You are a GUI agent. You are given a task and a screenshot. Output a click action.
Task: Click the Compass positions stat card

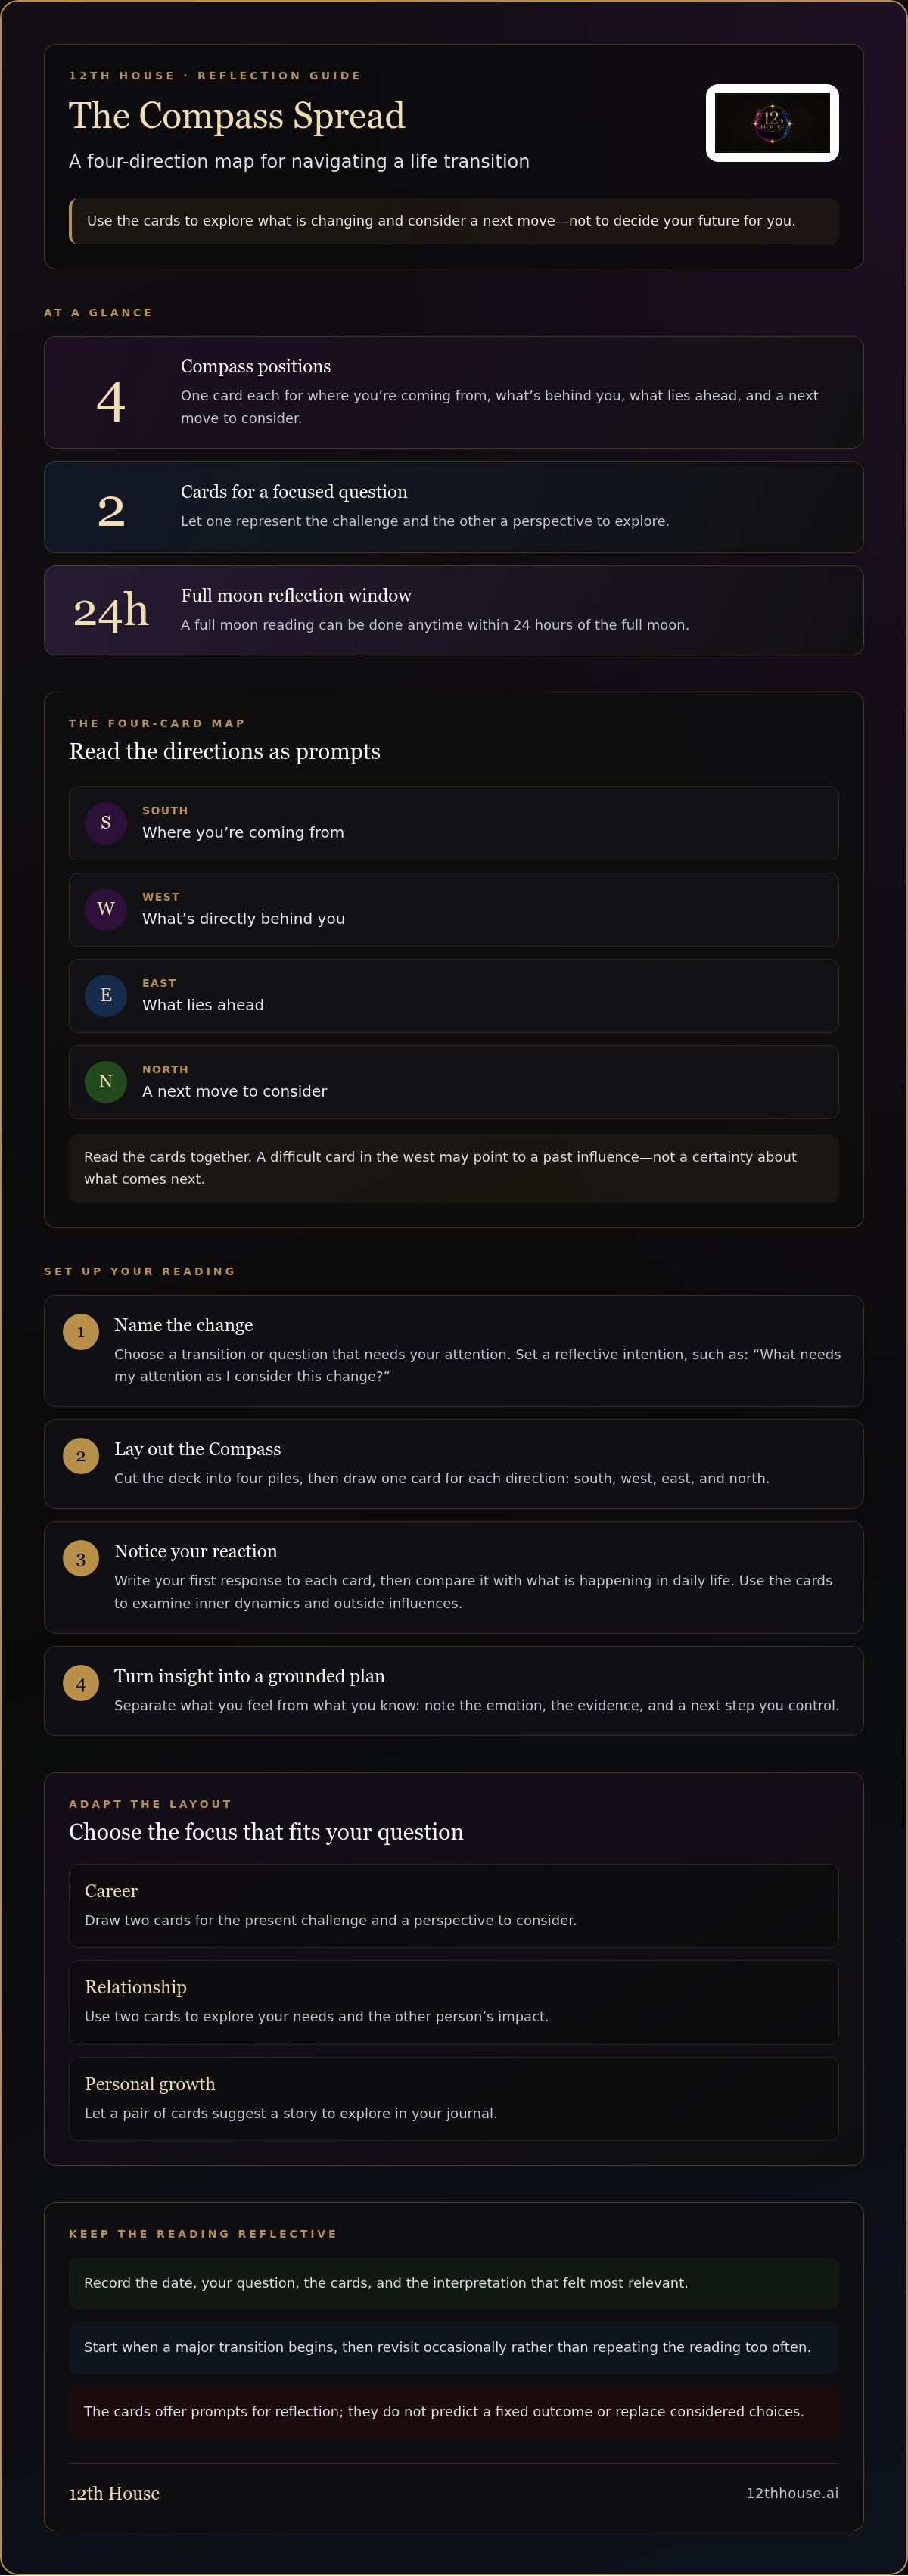(453, 392)
